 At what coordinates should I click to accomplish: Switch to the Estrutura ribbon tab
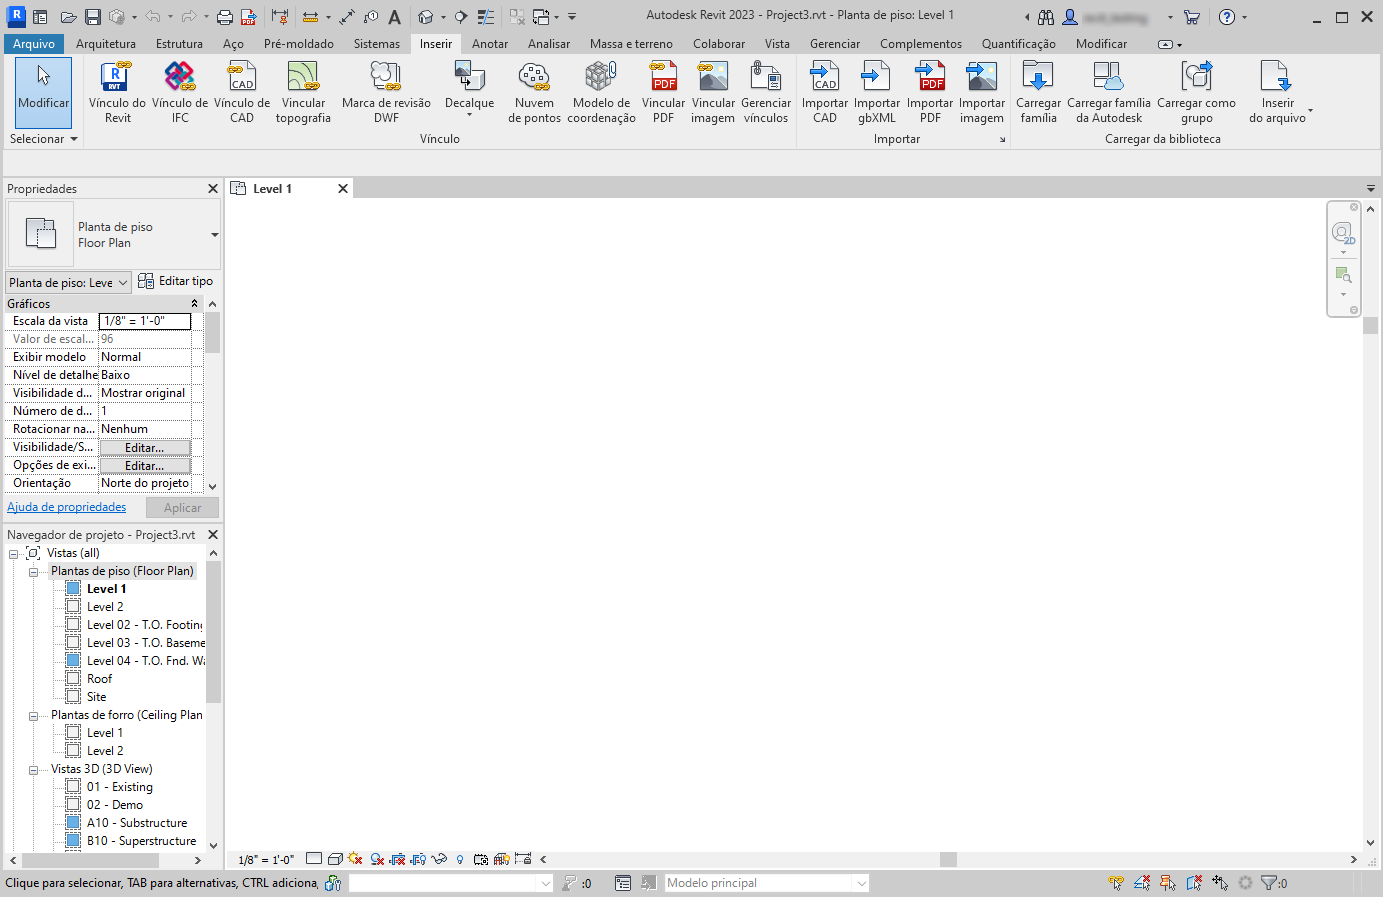click(x=179, y=44)
